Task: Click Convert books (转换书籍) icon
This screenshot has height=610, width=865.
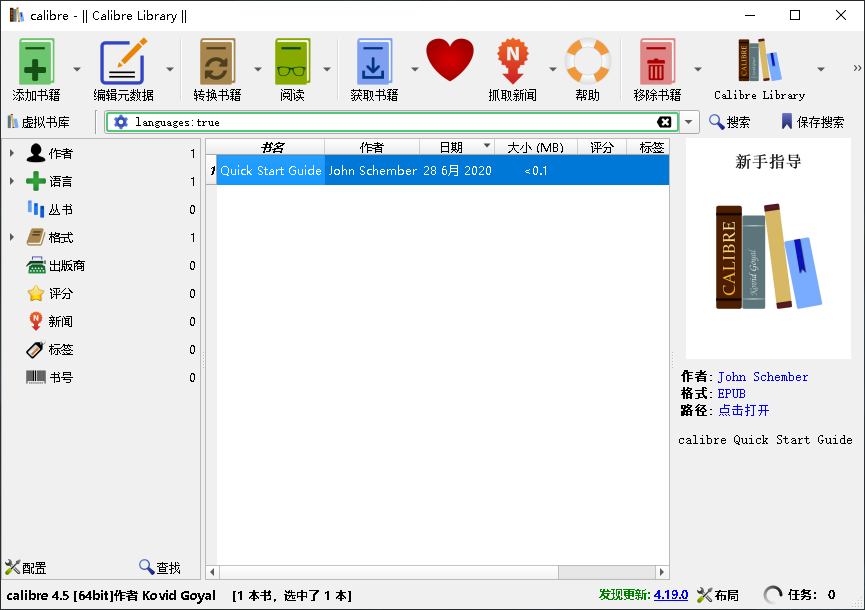Action: click(217, 61)
